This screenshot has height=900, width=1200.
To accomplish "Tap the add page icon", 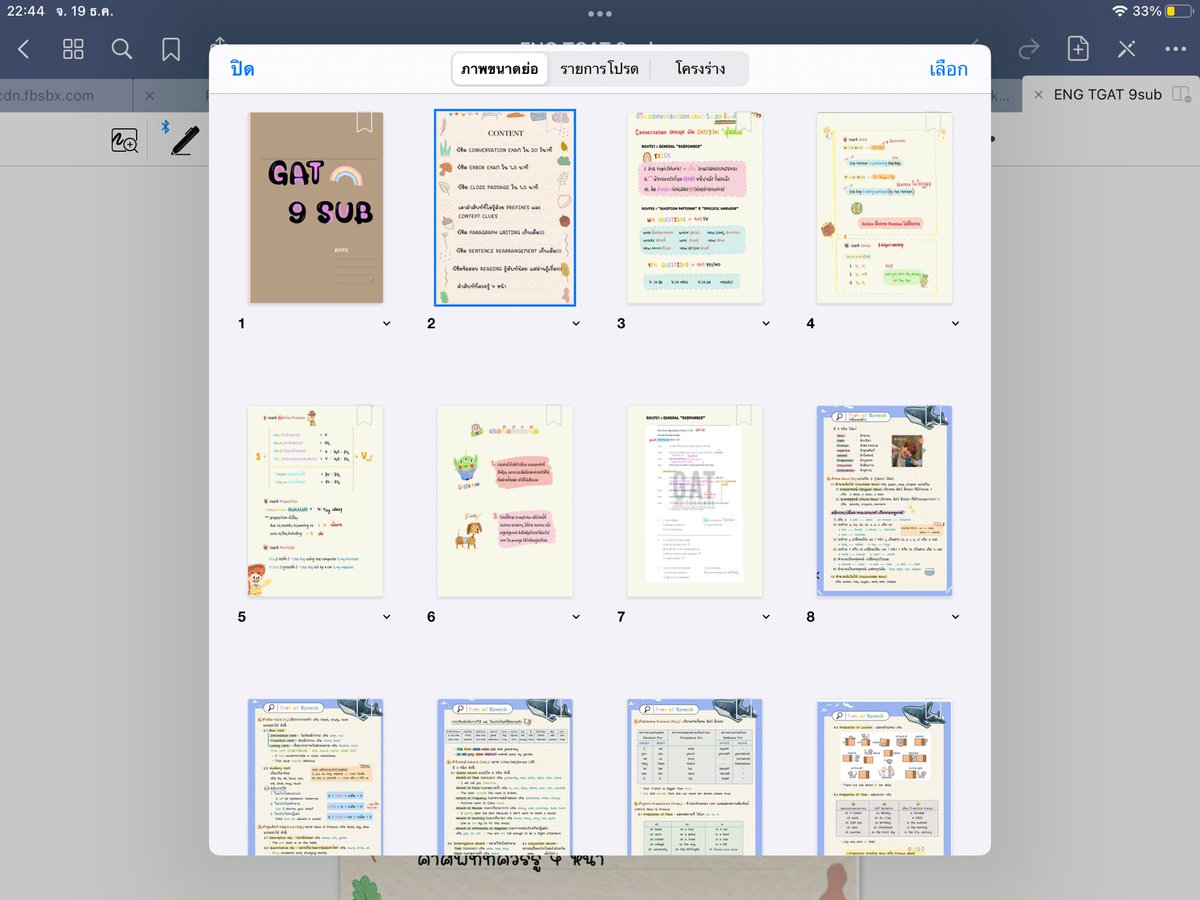I will [1078, 49].
